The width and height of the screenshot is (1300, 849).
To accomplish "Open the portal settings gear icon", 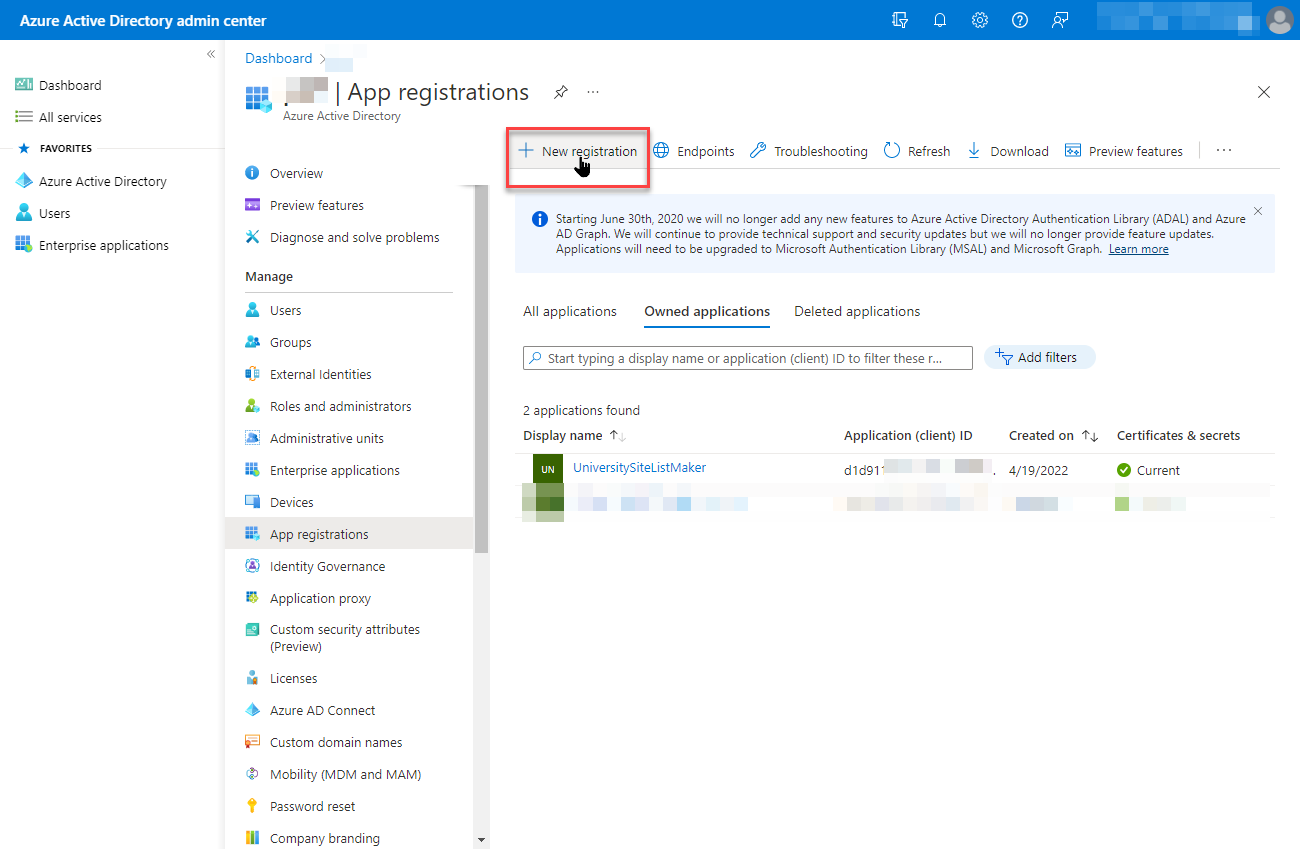I will [980, 20].
